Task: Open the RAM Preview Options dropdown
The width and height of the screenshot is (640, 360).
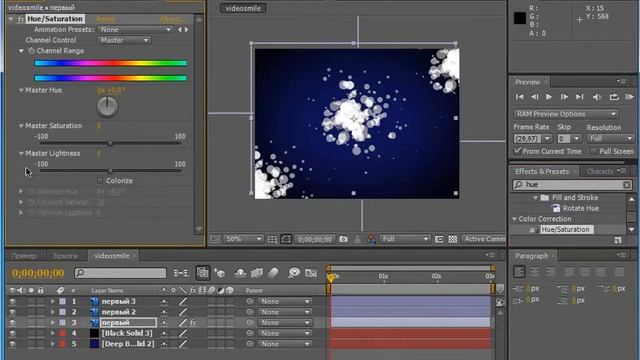Action: click(566, 114)
